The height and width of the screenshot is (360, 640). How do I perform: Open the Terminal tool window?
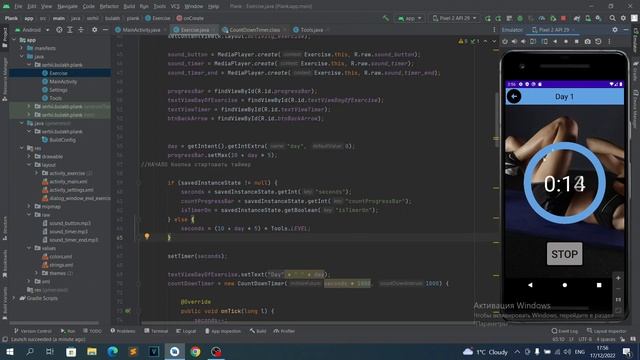[x=156, y=331]
